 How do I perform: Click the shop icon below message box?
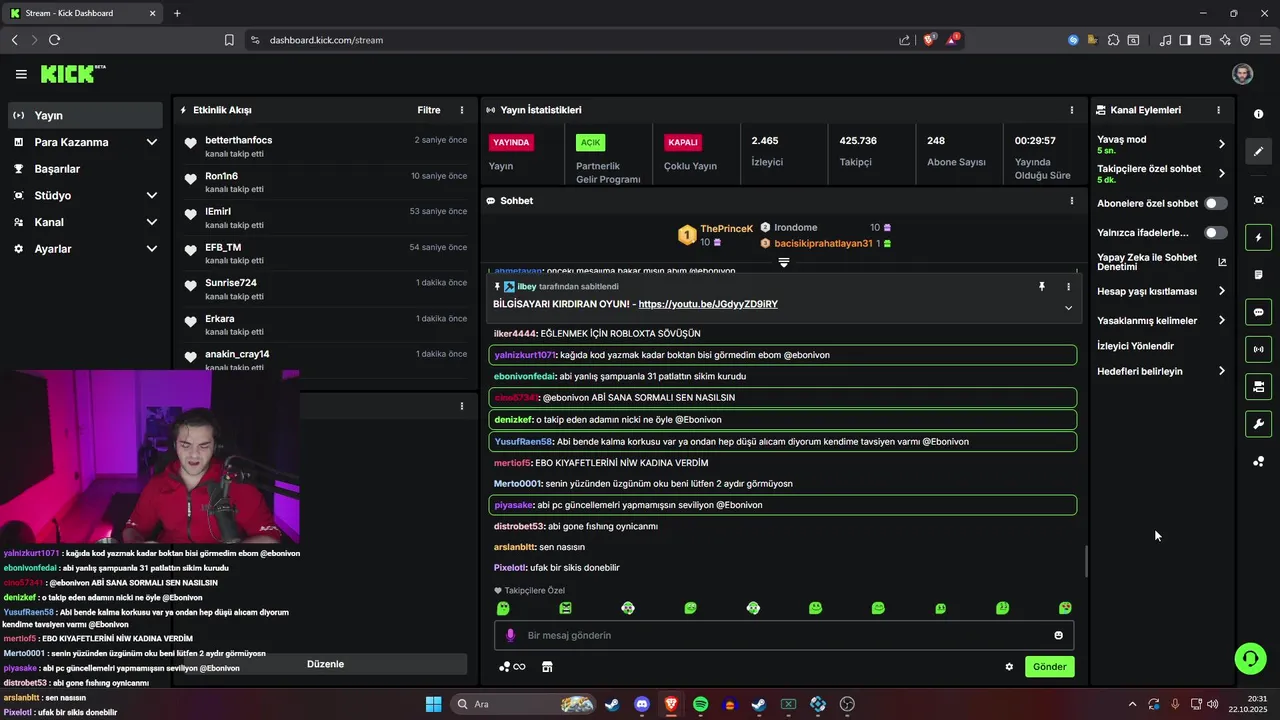(547, 667)
